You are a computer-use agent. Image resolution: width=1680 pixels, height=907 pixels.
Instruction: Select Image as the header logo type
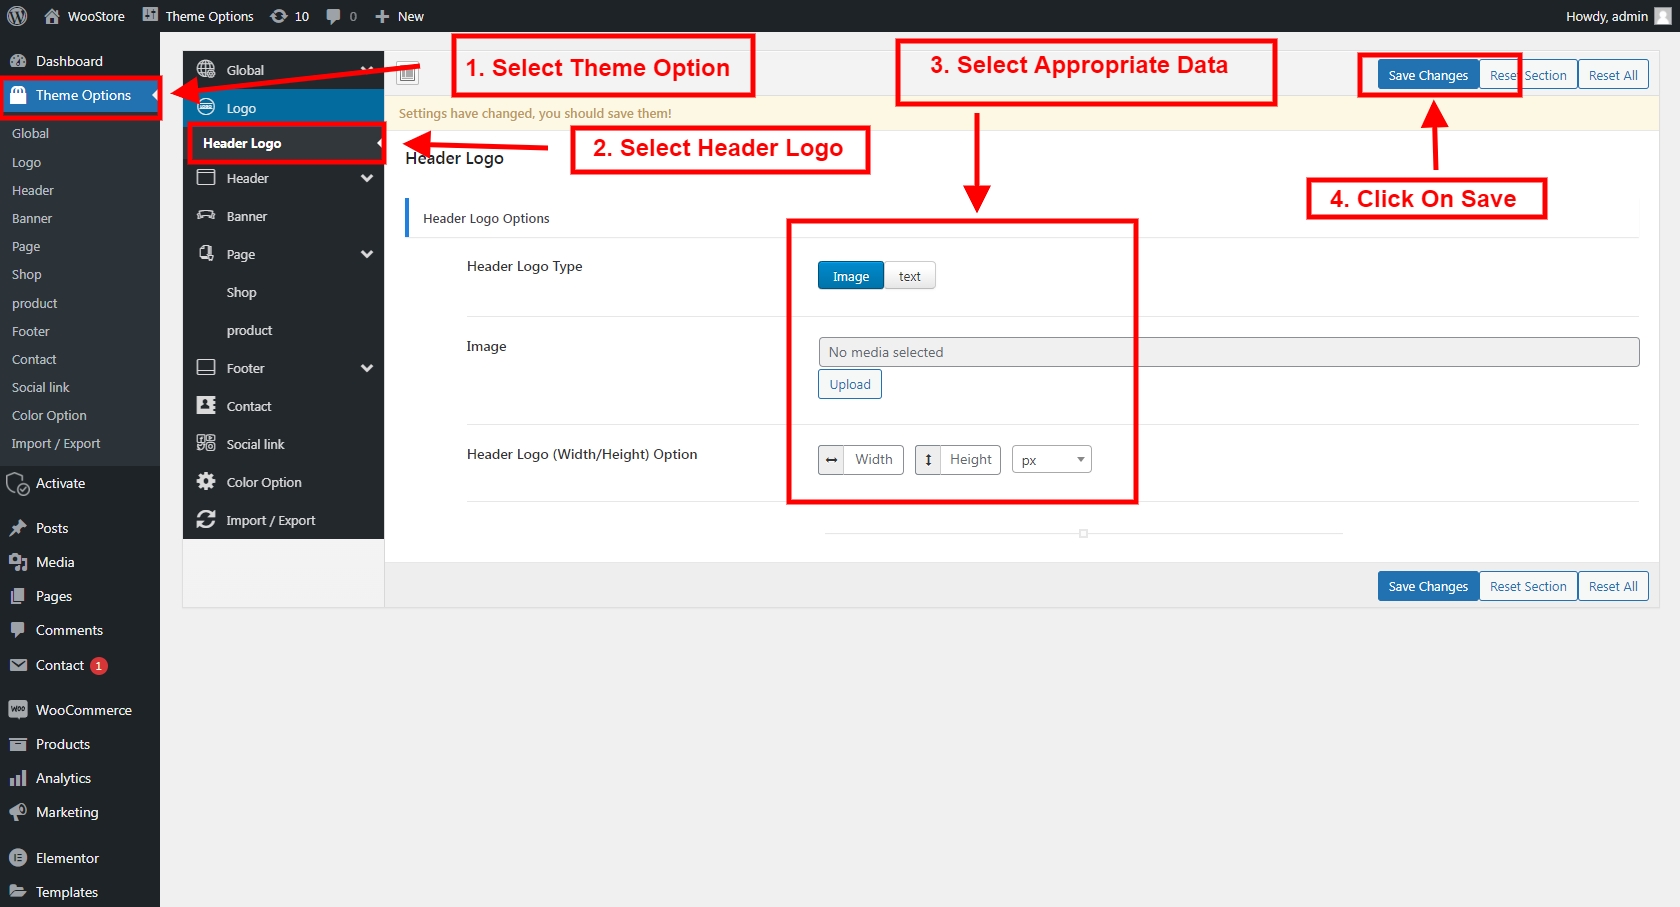(850, 276)
